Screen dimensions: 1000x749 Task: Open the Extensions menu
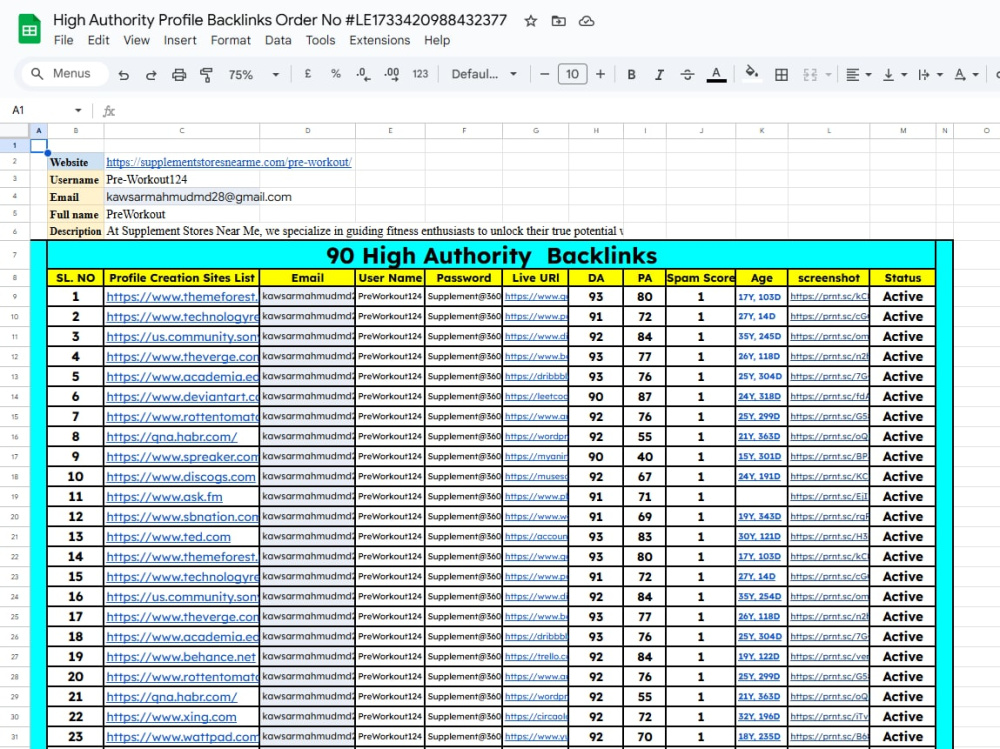coord(379,40)
